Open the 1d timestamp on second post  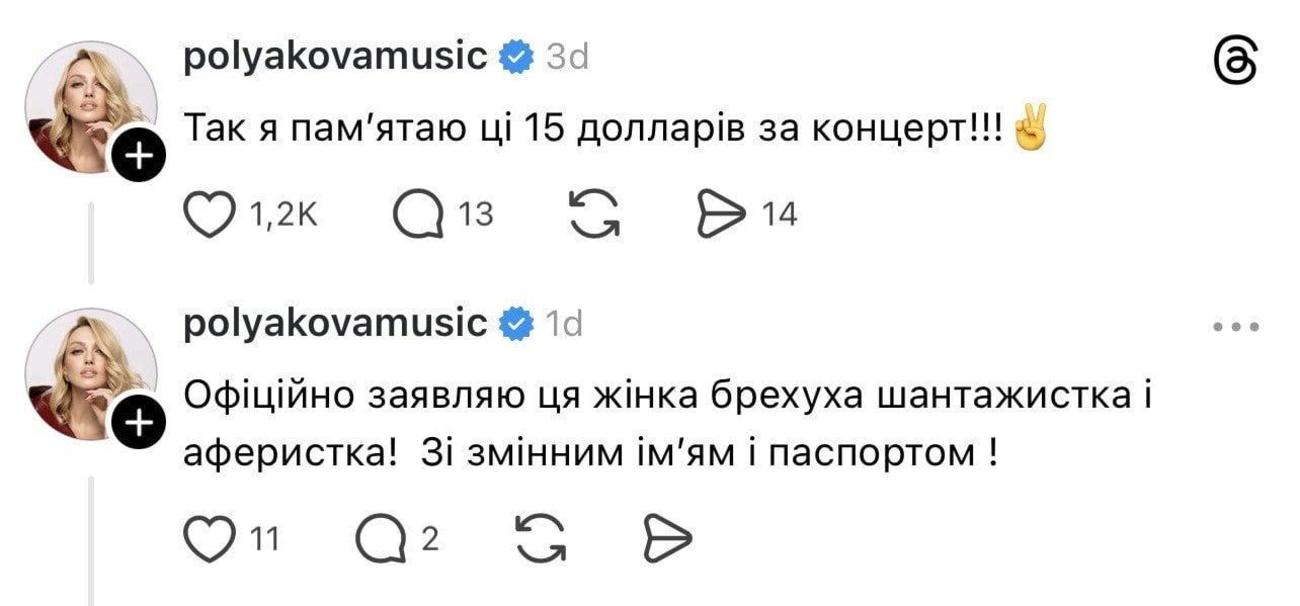[563, 325]
